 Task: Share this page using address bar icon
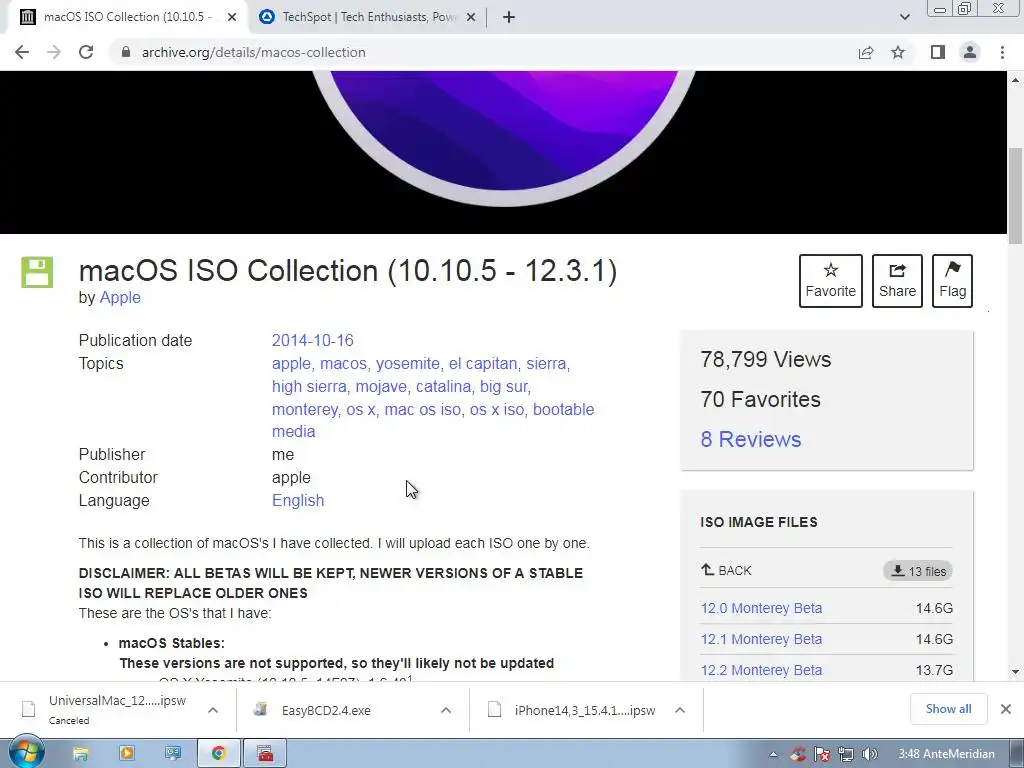[866, 52]
